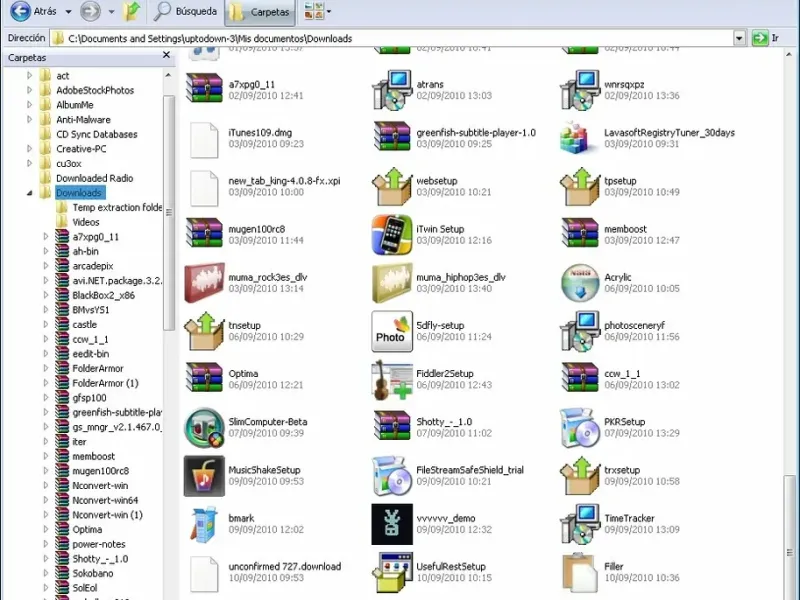Select MusicShakeSetup icon
The width and height of the screenshot is (800, 600).
click(x=204, y=476)
